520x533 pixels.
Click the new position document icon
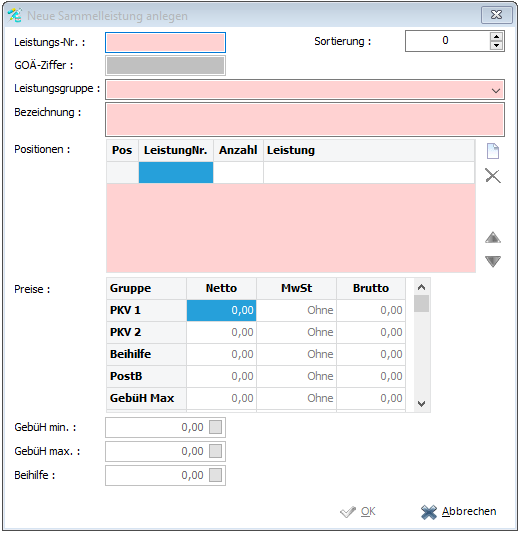(493, 151)
